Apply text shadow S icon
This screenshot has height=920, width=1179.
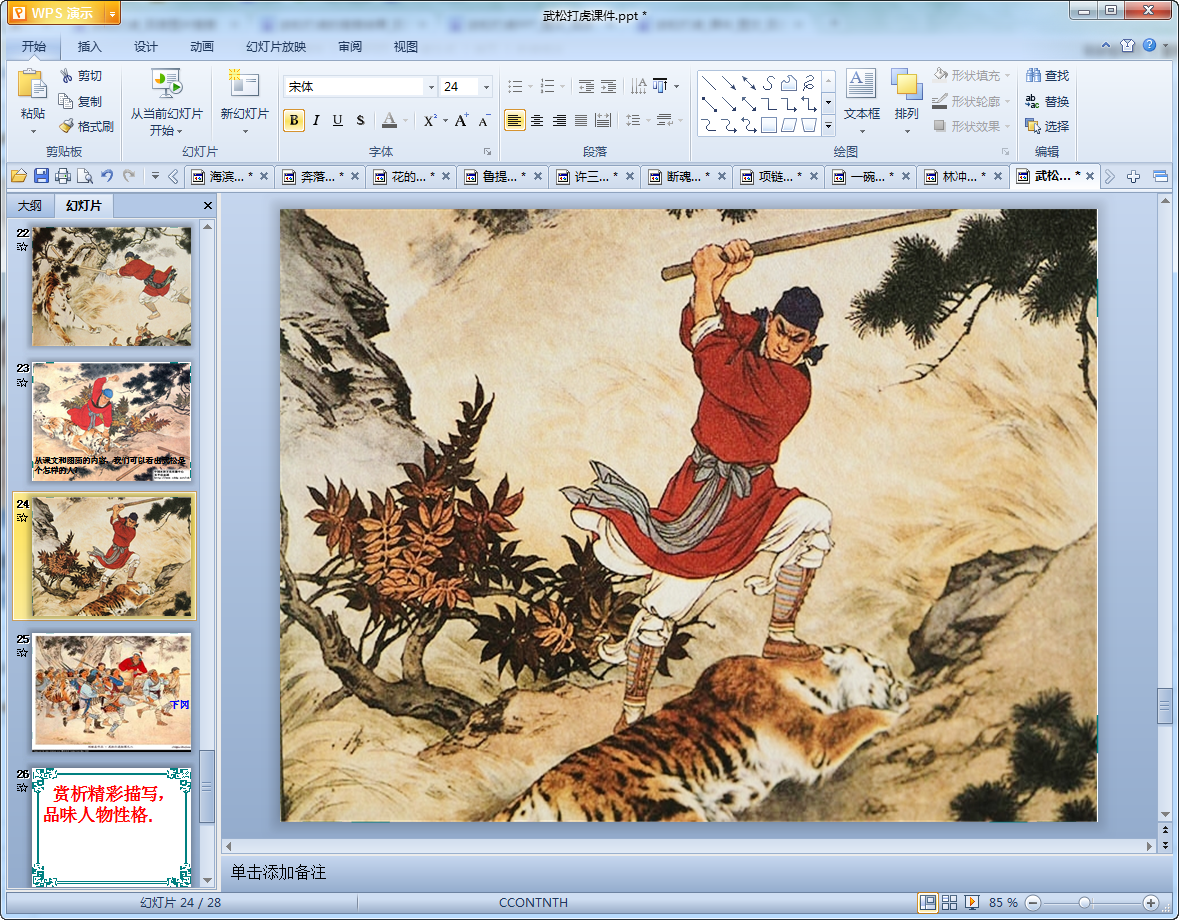tap(360, 120)
